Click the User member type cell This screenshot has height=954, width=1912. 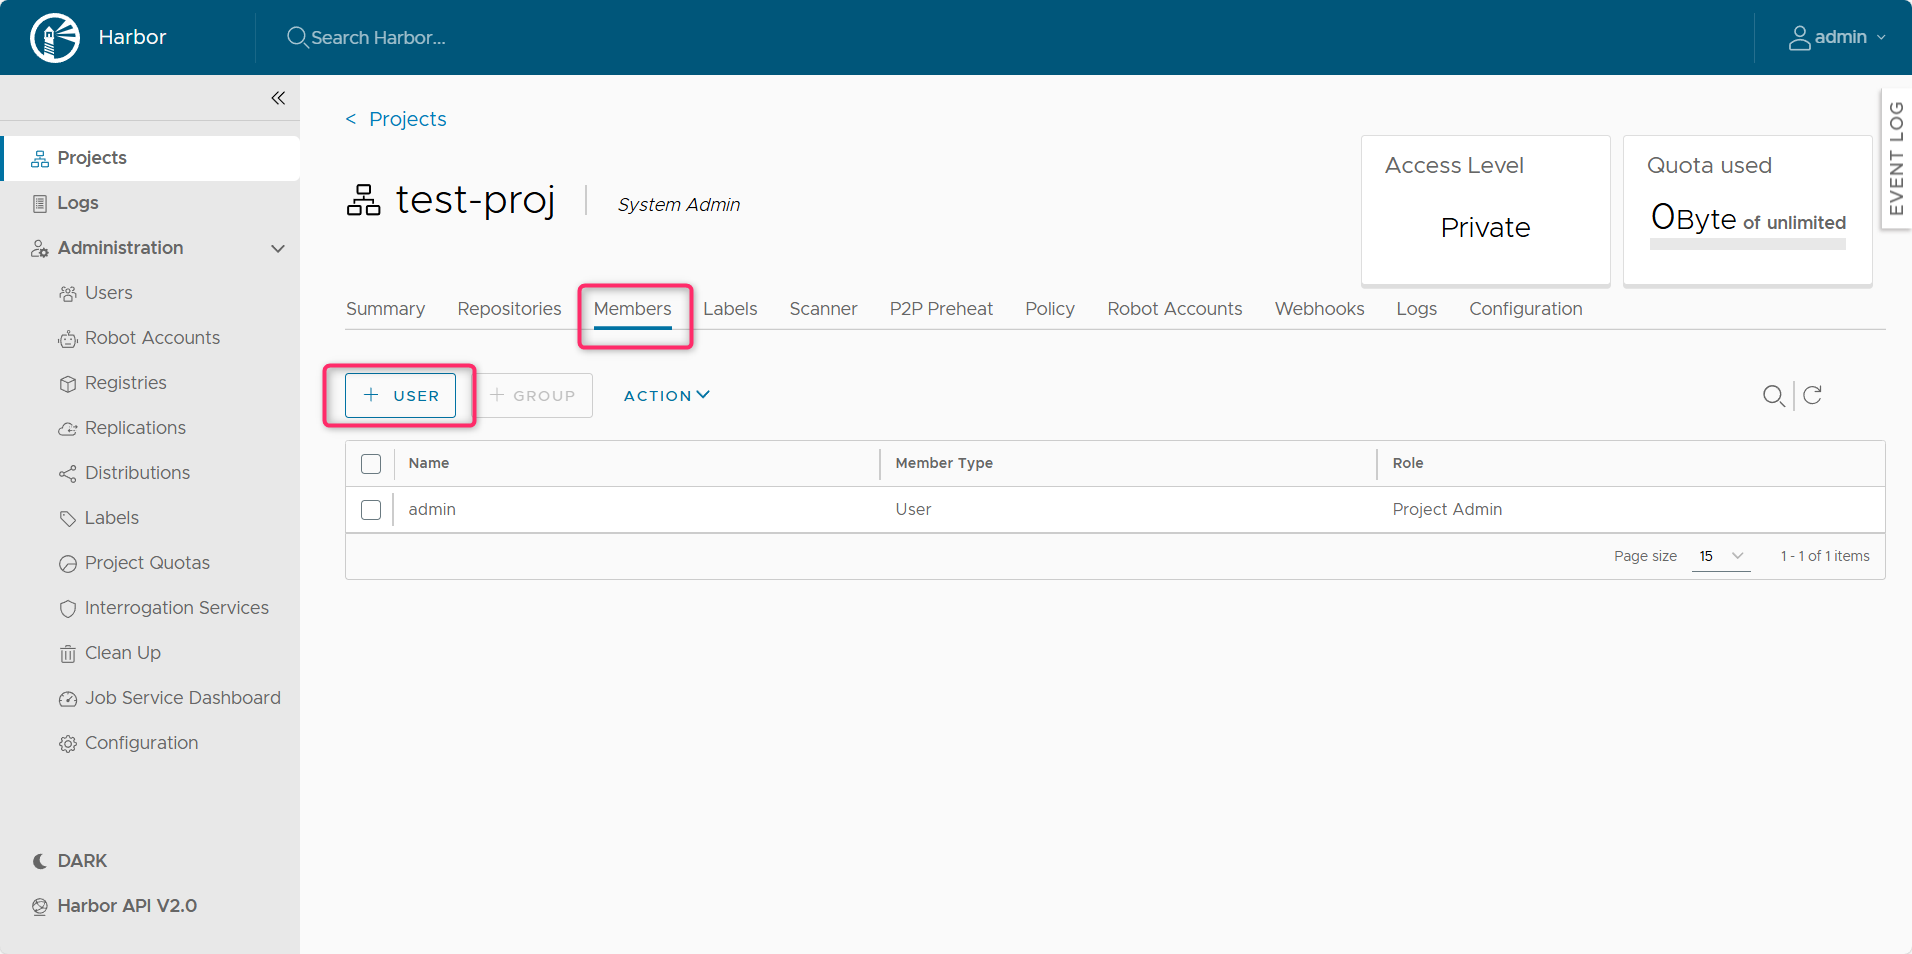(x=913, y=509)
